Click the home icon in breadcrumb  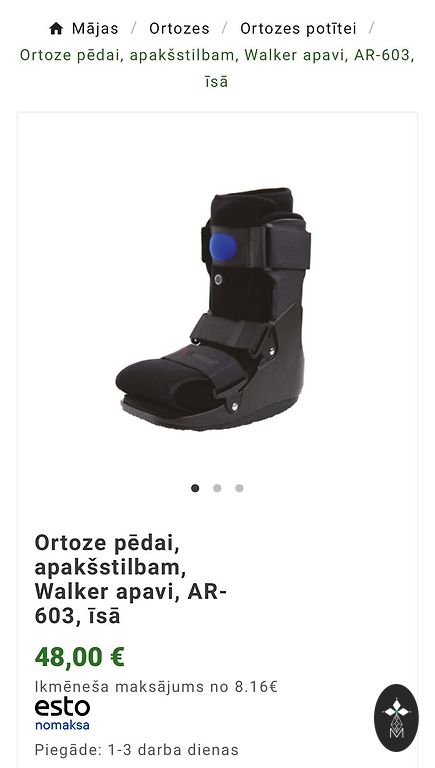coord(56,29)
